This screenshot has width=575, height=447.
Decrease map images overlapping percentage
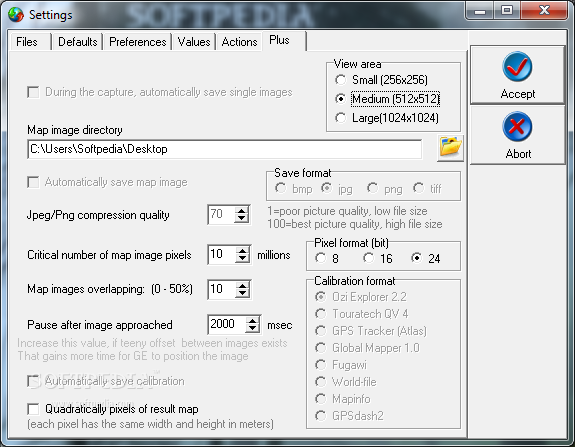pos(242,293)
